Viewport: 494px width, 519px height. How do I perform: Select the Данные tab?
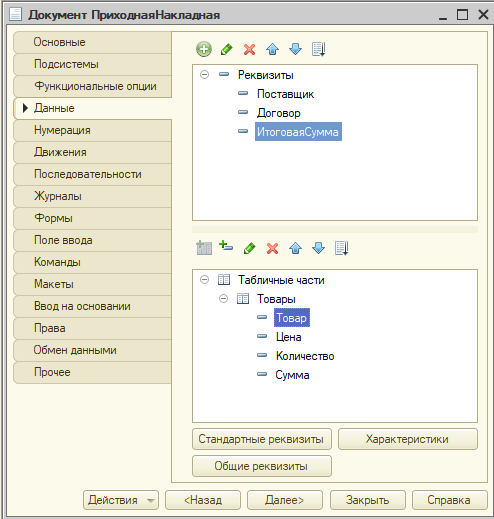(x=92, y=108)
